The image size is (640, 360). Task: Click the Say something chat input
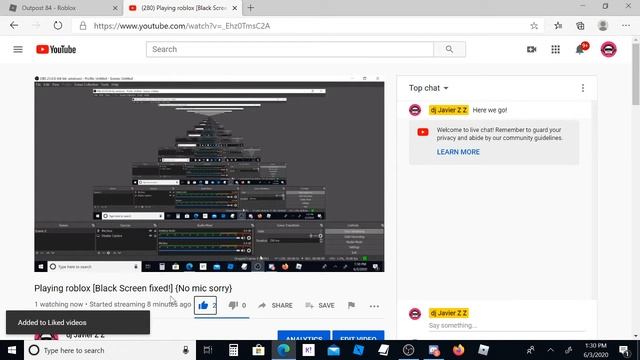coord(506,325)
